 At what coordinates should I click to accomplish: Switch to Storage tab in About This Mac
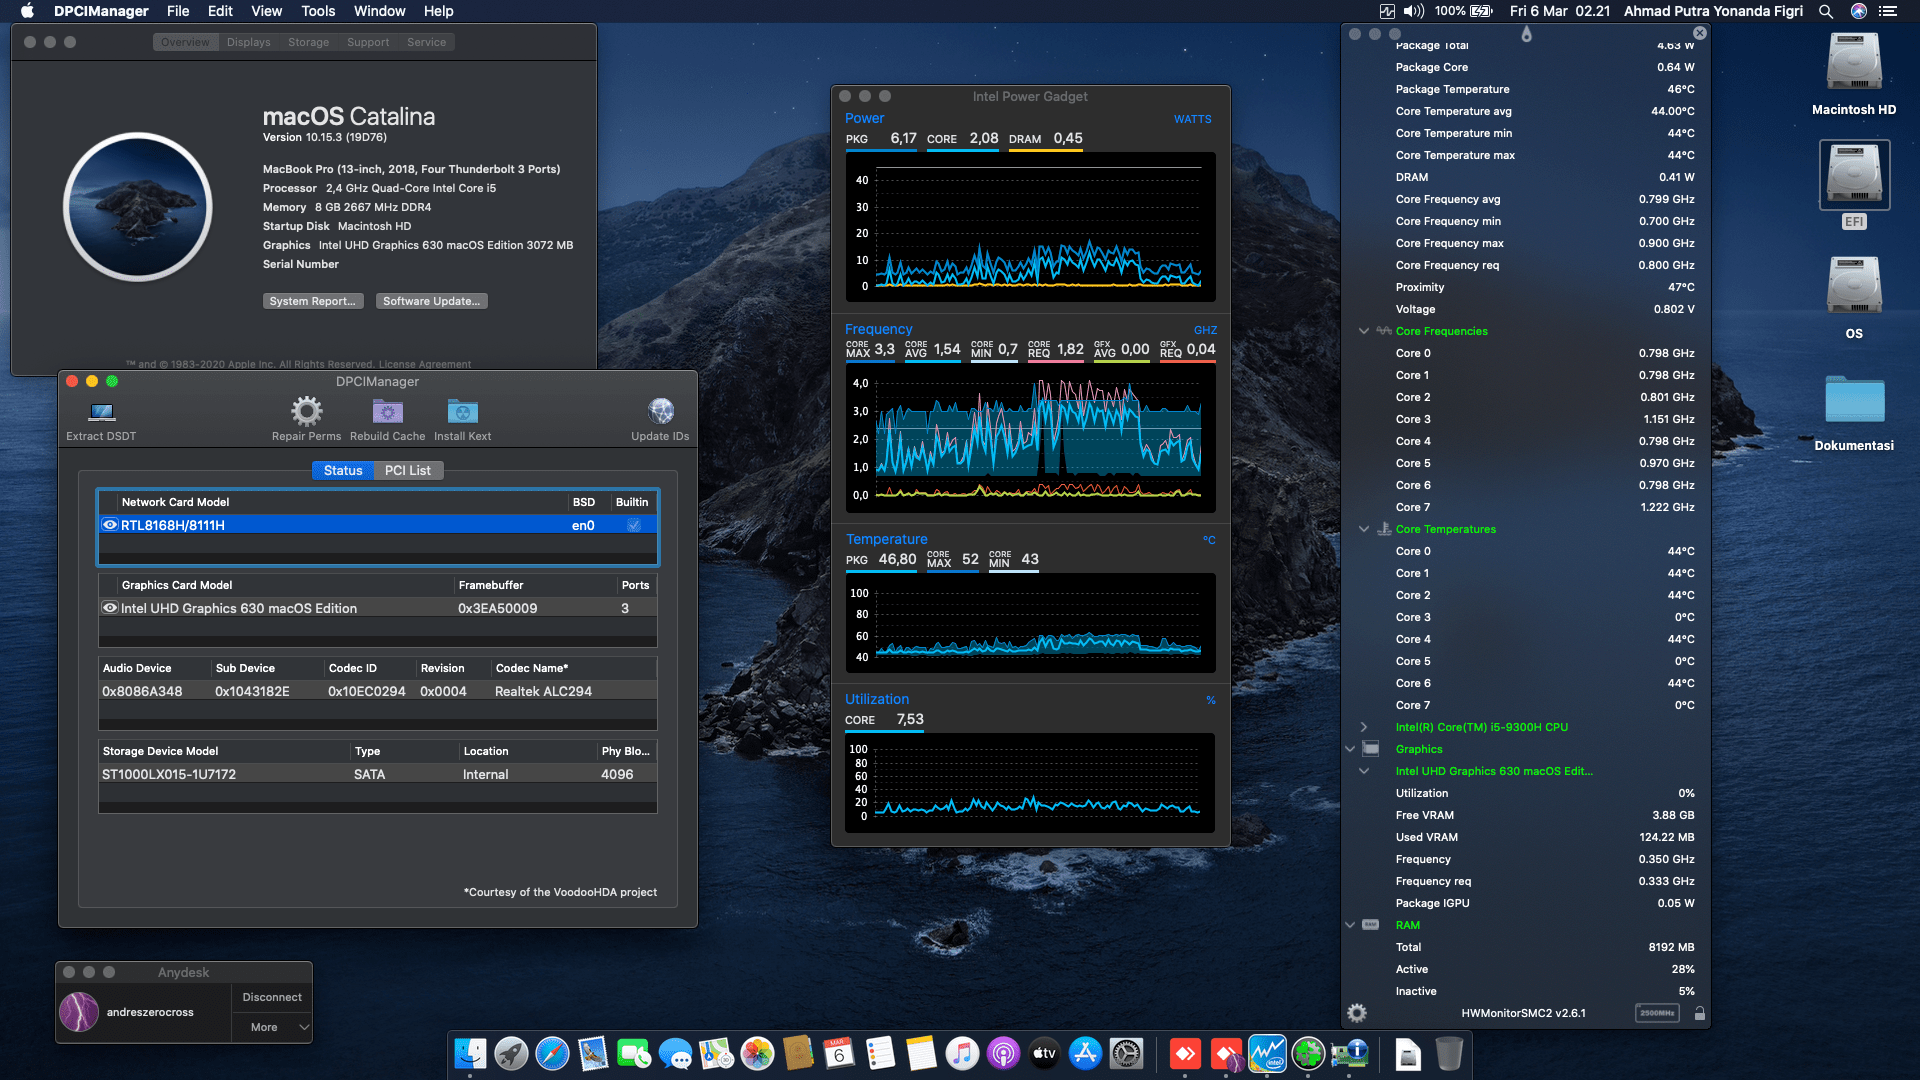point(308,42)
